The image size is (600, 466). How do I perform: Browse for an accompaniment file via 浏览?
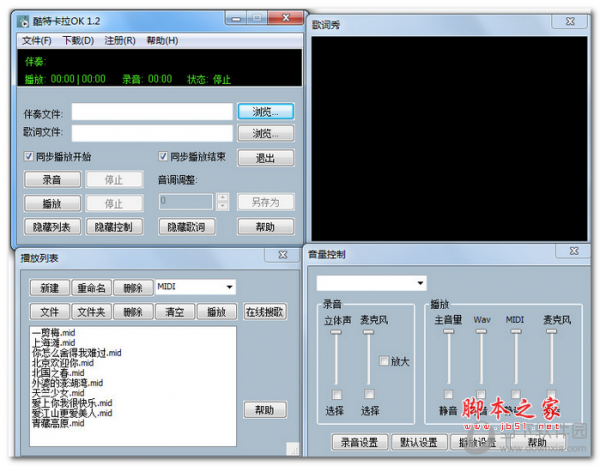tap(266, 112)
